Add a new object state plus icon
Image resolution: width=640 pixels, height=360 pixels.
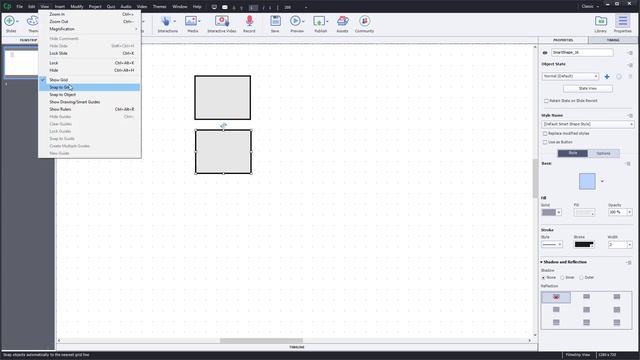607,76
